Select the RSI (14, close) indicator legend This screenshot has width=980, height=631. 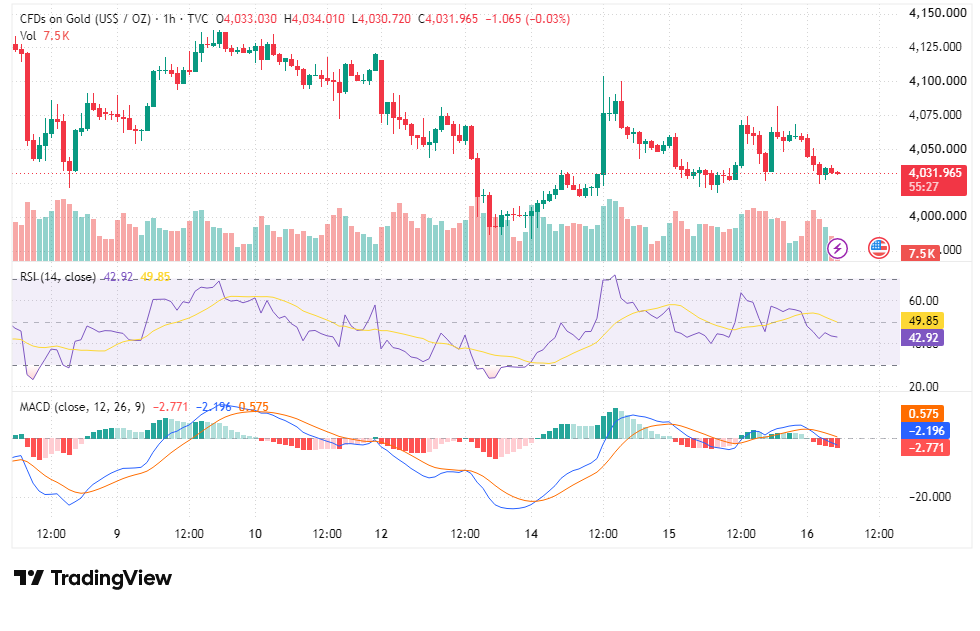coord(58,277)
